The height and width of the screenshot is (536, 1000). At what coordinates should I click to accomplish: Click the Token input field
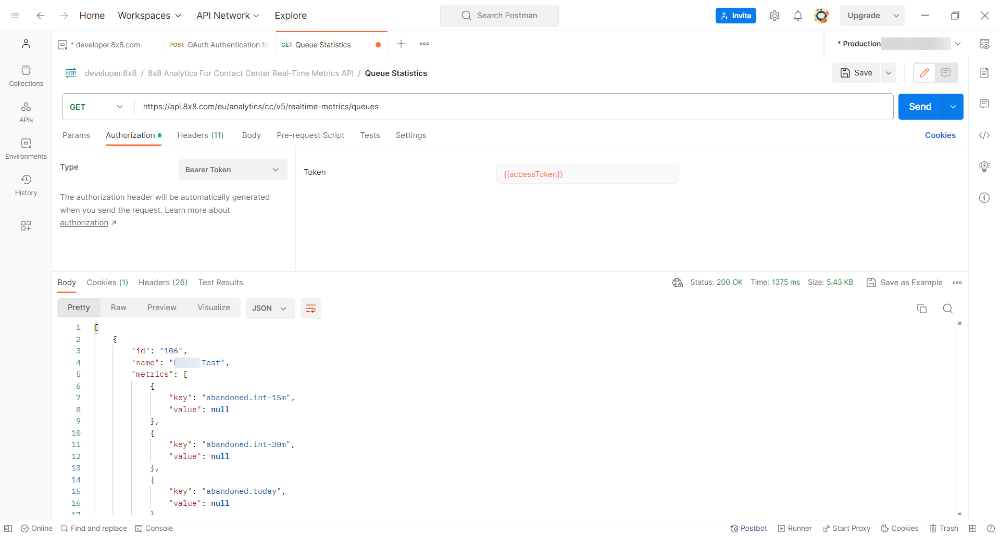coord(587,174)
